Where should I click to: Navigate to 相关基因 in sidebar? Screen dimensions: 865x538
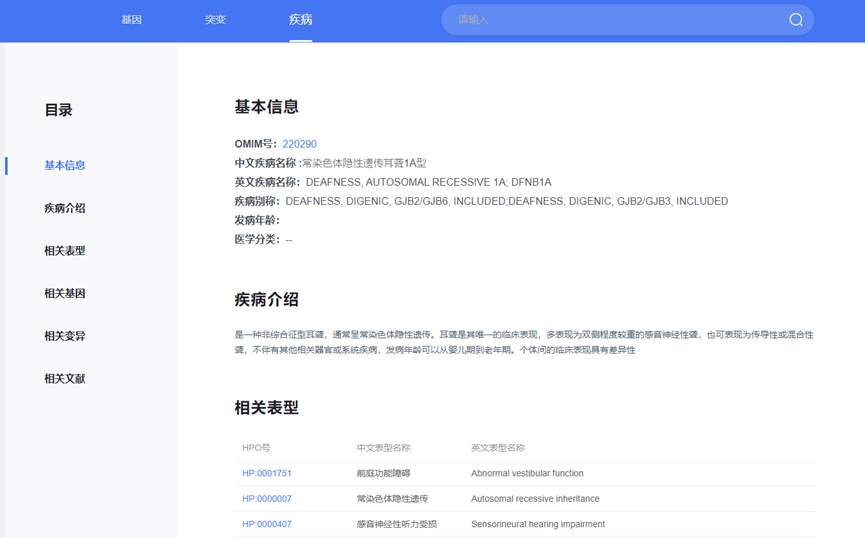tap(65, 293)
